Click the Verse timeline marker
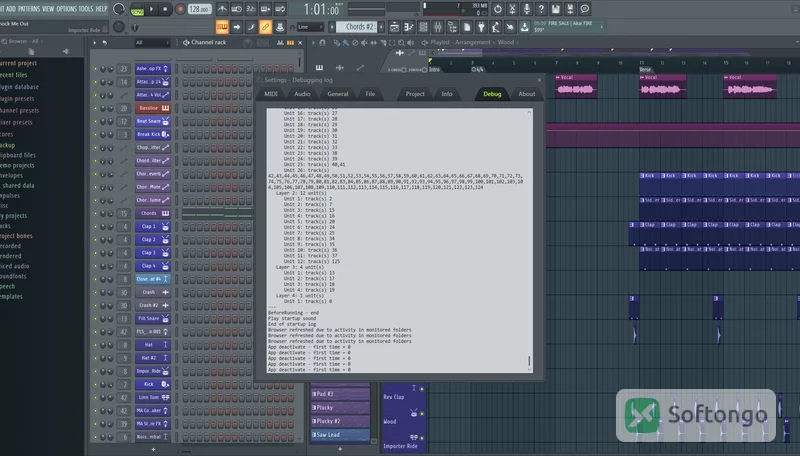 click(x=645, y=70)
